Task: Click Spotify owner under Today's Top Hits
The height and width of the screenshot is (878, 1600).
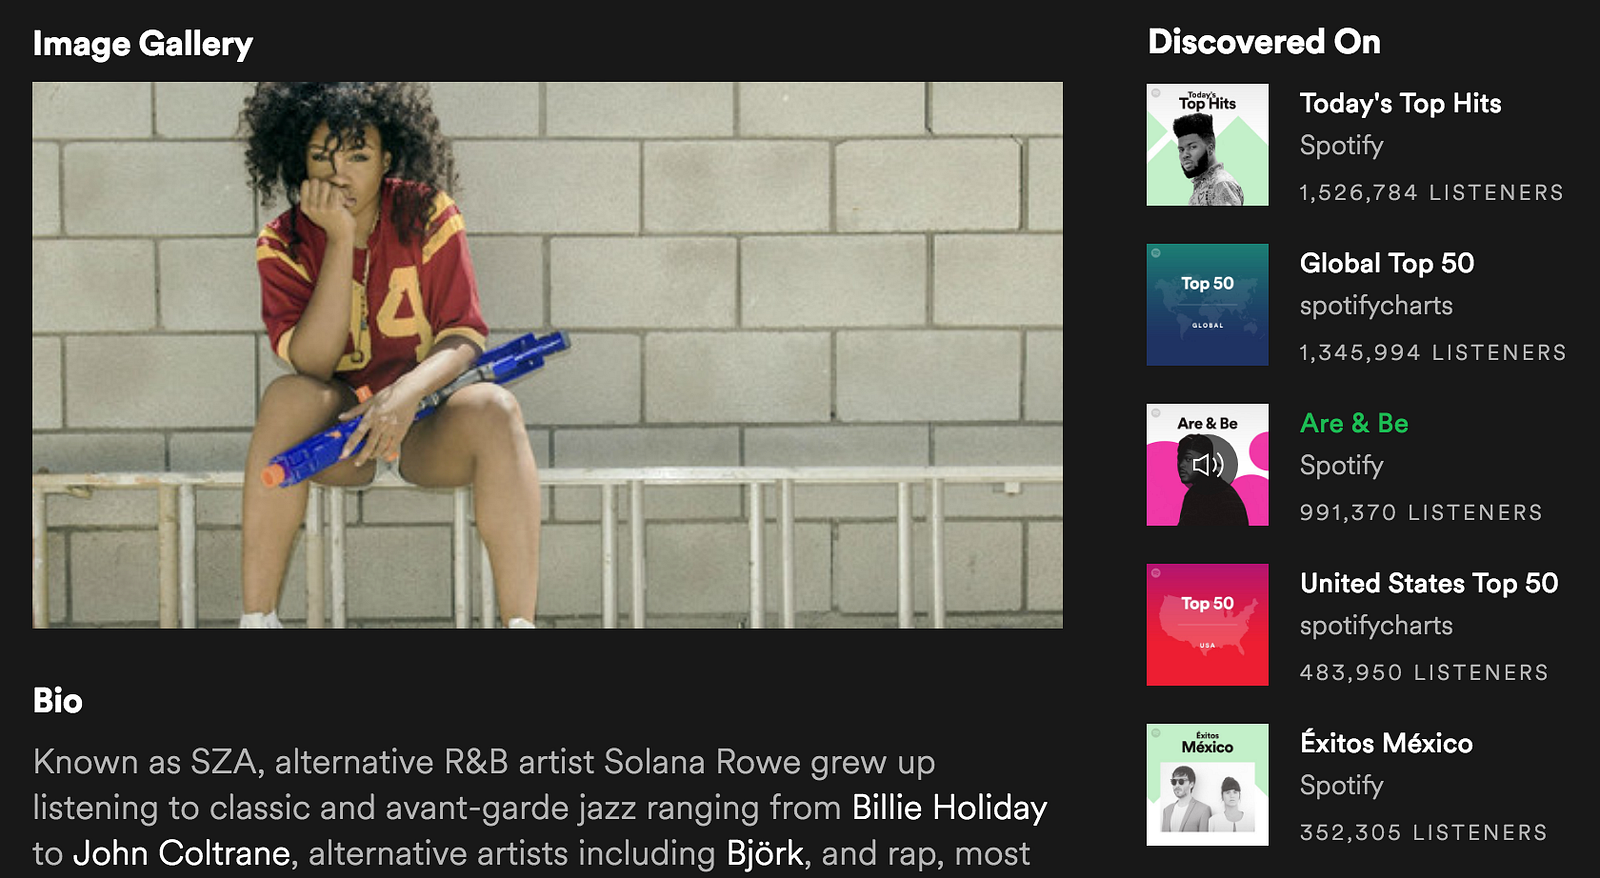Action: 1341,146
